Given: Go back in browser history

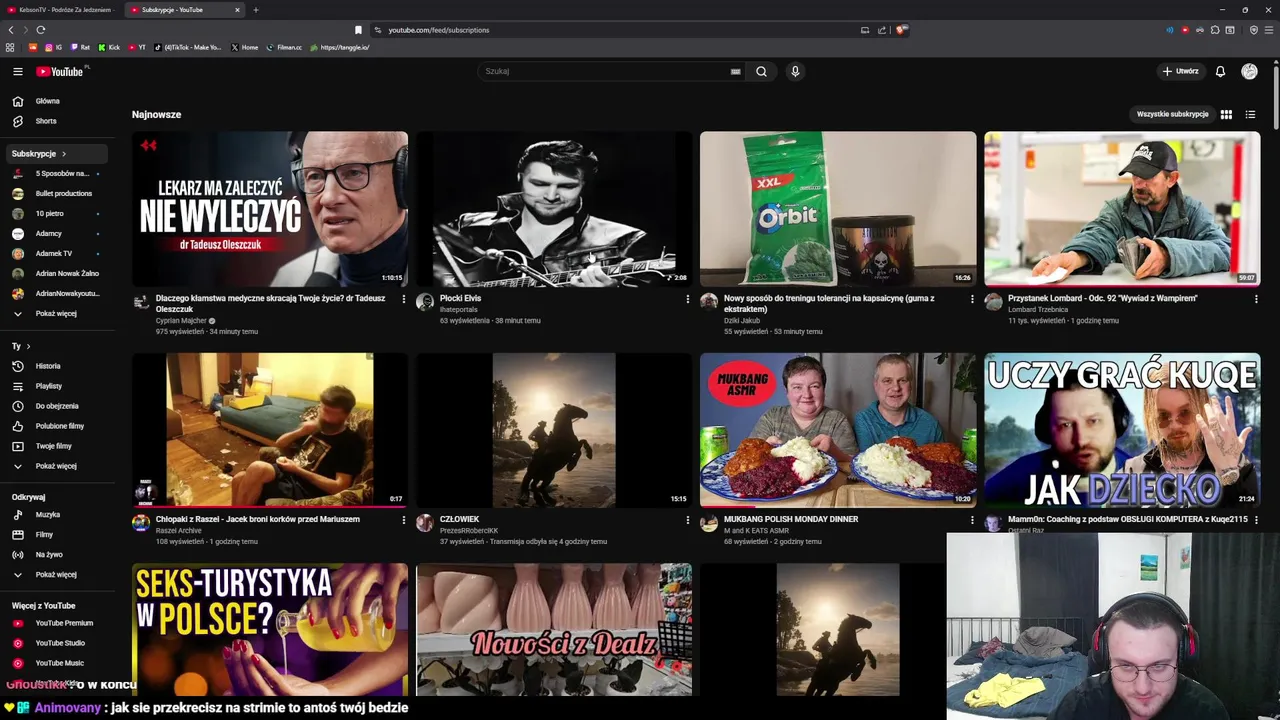Looking at the screenshot, I should [x=11, y=30].
